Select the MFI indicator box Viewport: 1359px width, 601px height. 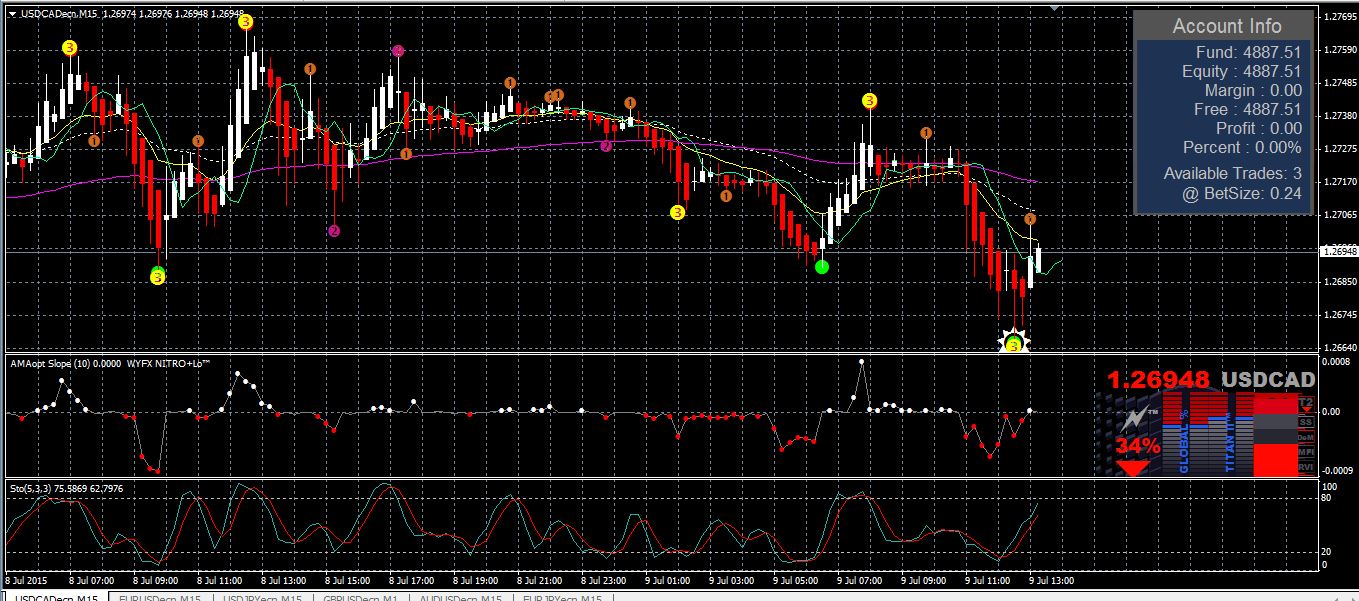point(1305,451)
